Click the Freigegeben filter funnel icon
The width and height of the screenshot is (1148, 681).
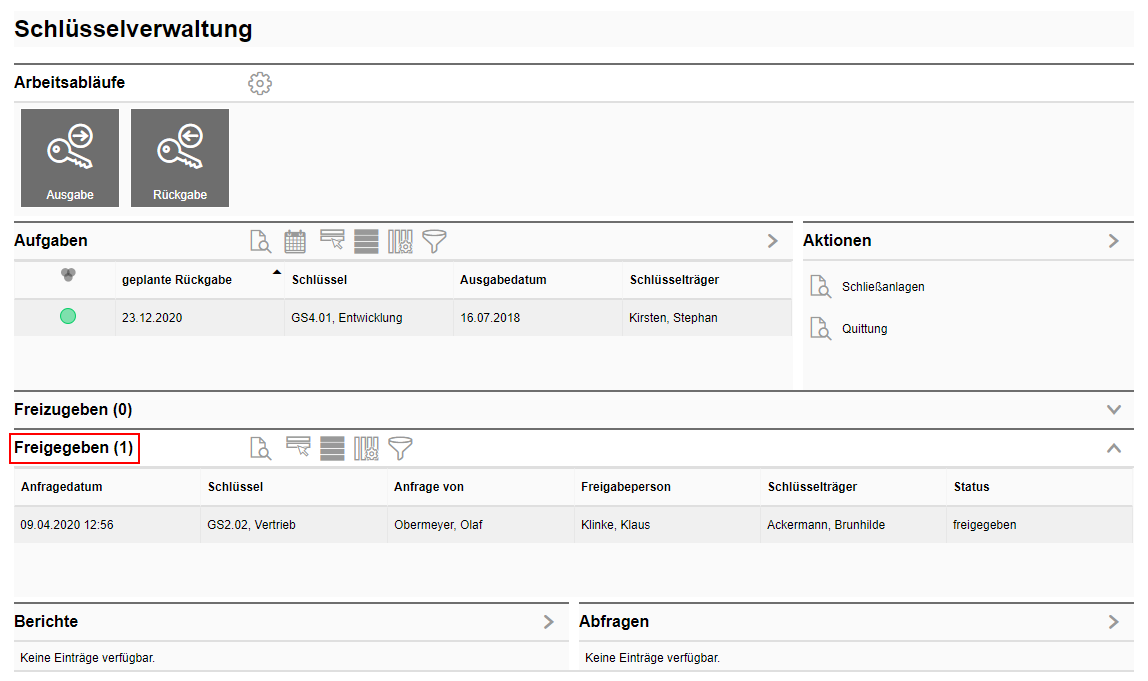click(400, 448)
